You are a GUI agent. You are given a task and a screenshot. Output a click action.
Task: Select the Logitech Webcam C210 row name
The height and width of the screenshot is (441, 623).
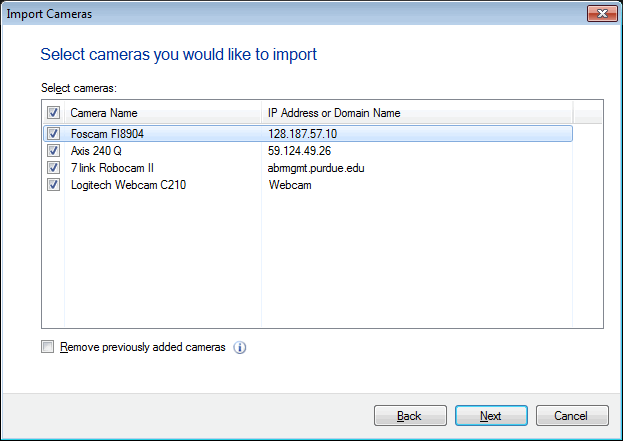pos(128,184)
